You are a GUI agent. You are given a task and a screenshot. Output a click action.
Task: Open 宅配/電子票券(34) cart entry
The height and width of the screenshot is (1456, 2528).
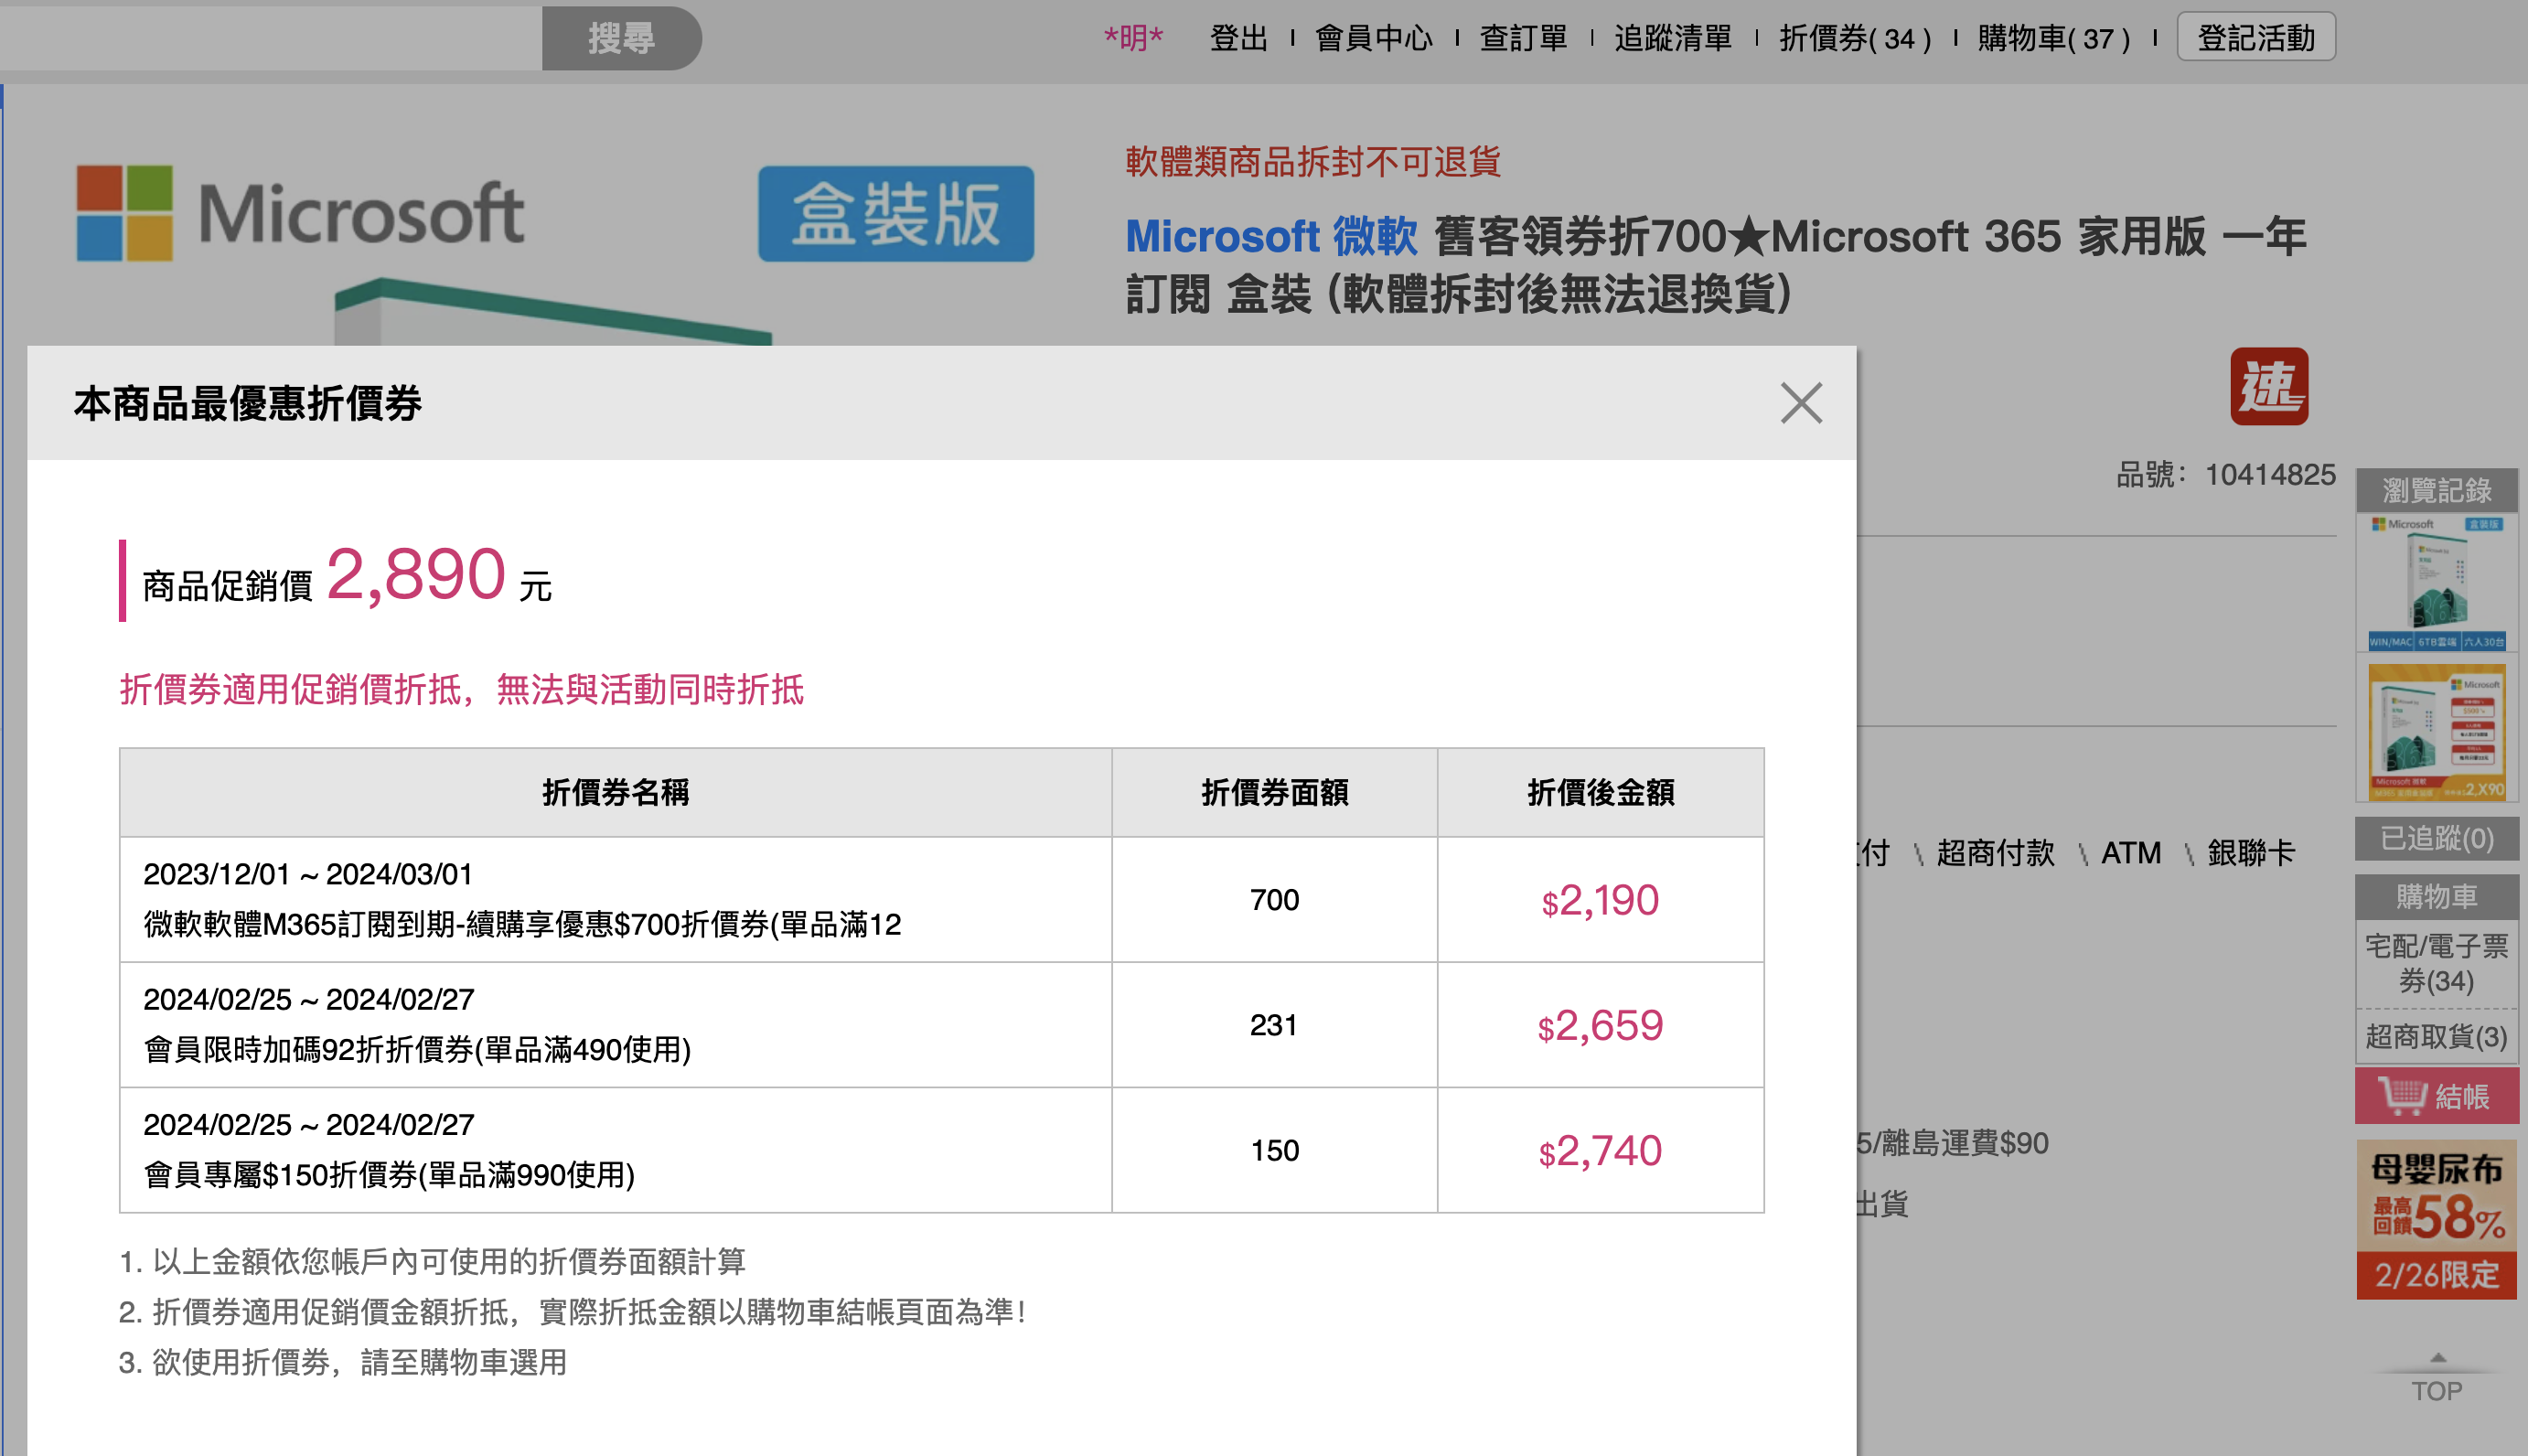click(x=2436, y=963)
